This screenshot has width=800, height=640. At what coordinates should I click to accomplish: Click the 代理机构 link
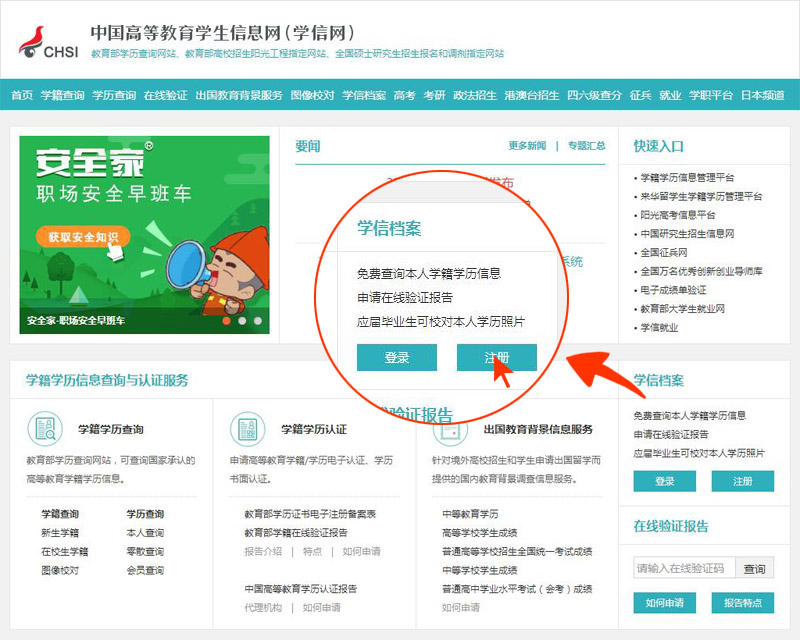(x=263, y=608)
